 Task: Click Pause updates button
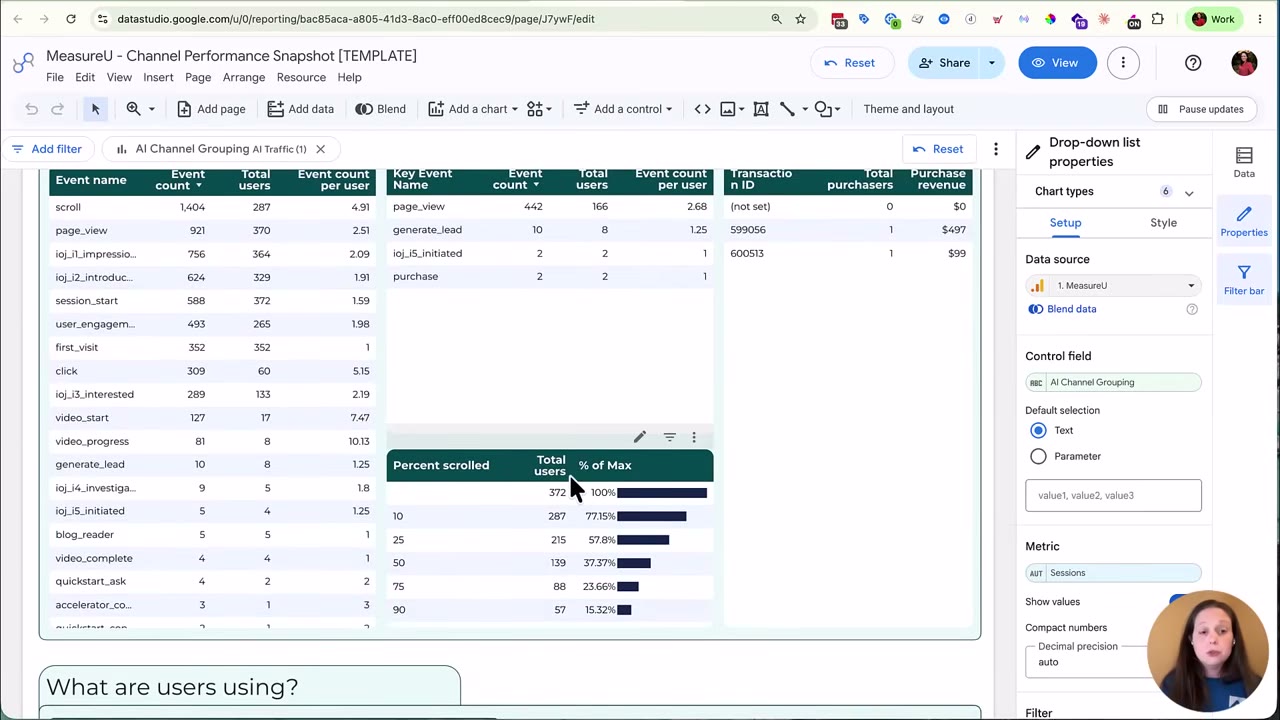[x=1201, y=109]
